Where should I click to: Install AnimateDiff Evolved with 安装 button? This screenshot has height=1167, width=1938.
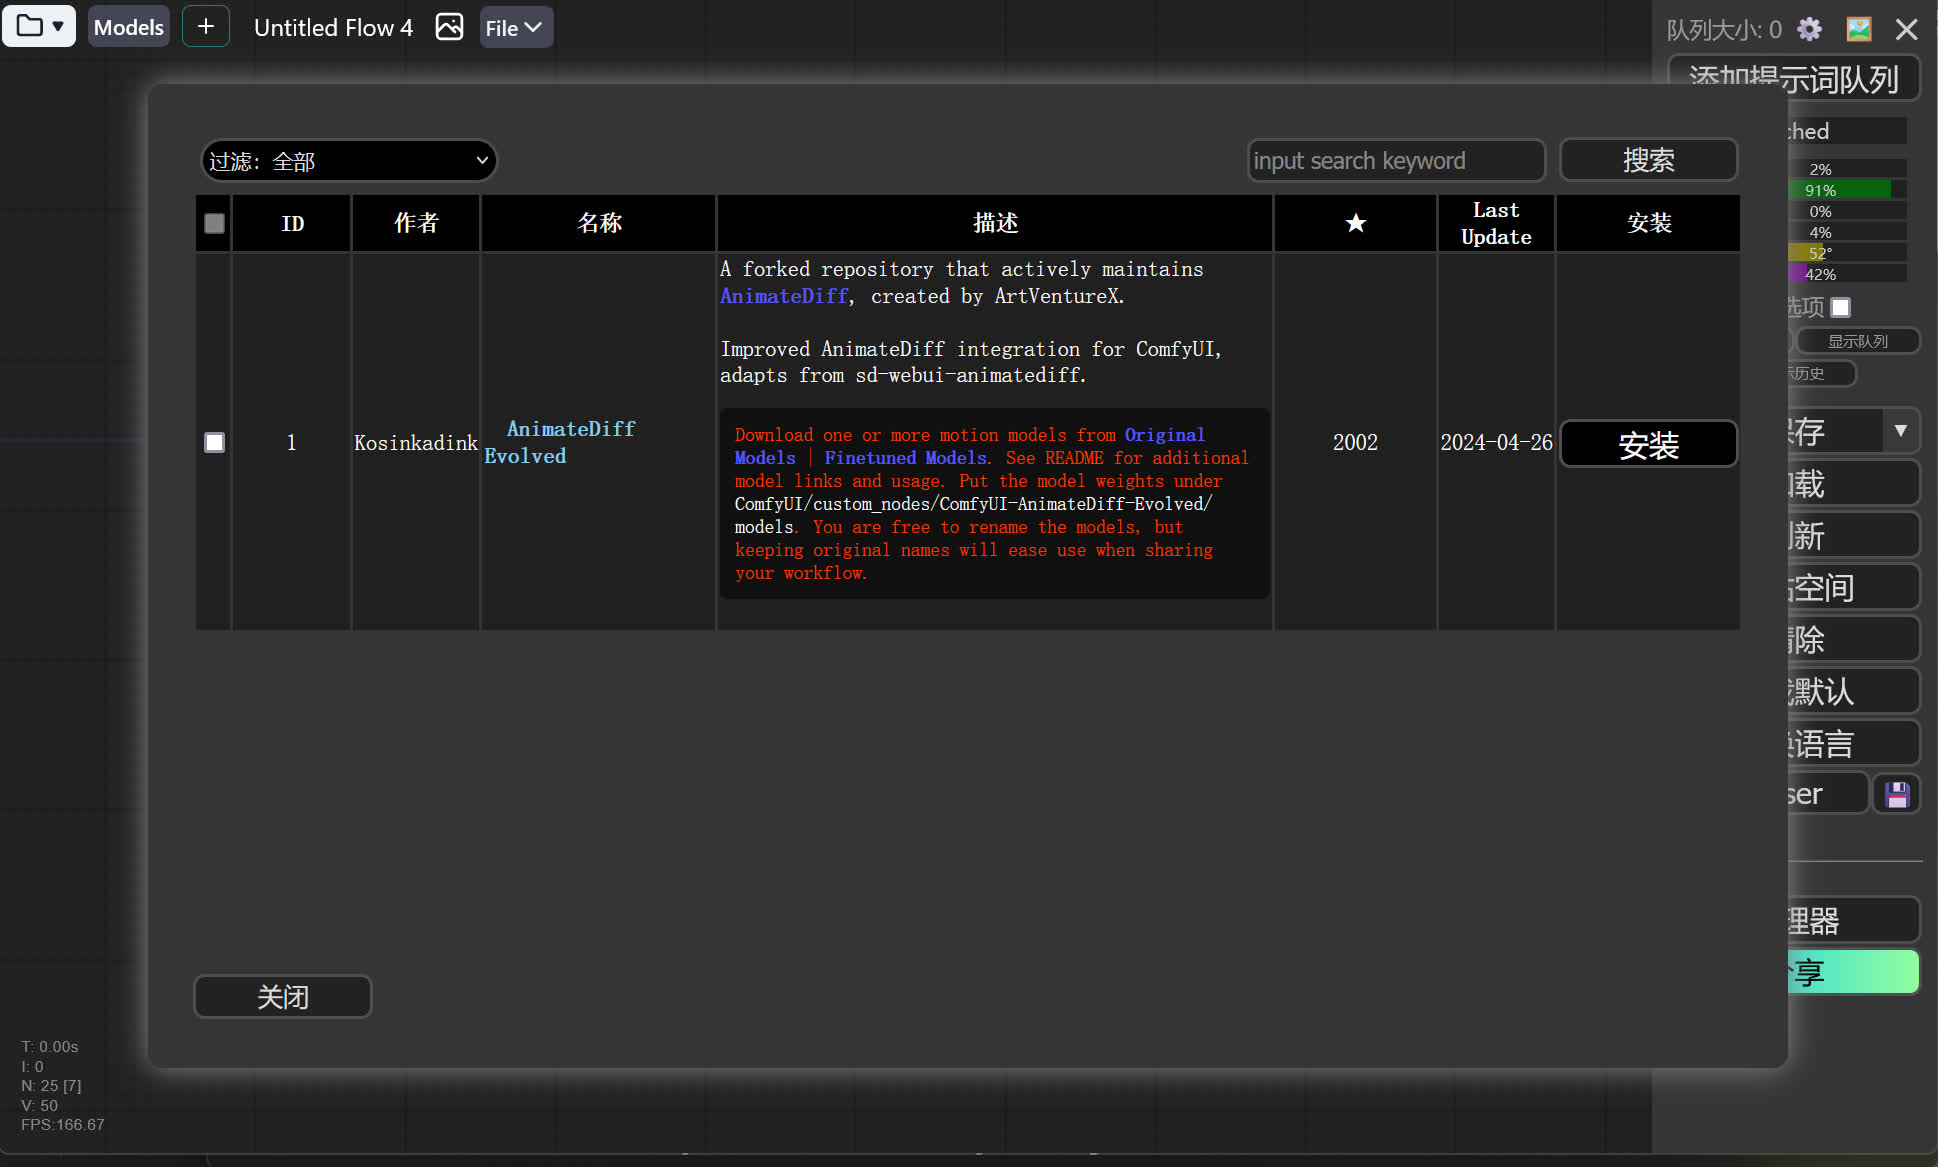[x=1648, y=444]
